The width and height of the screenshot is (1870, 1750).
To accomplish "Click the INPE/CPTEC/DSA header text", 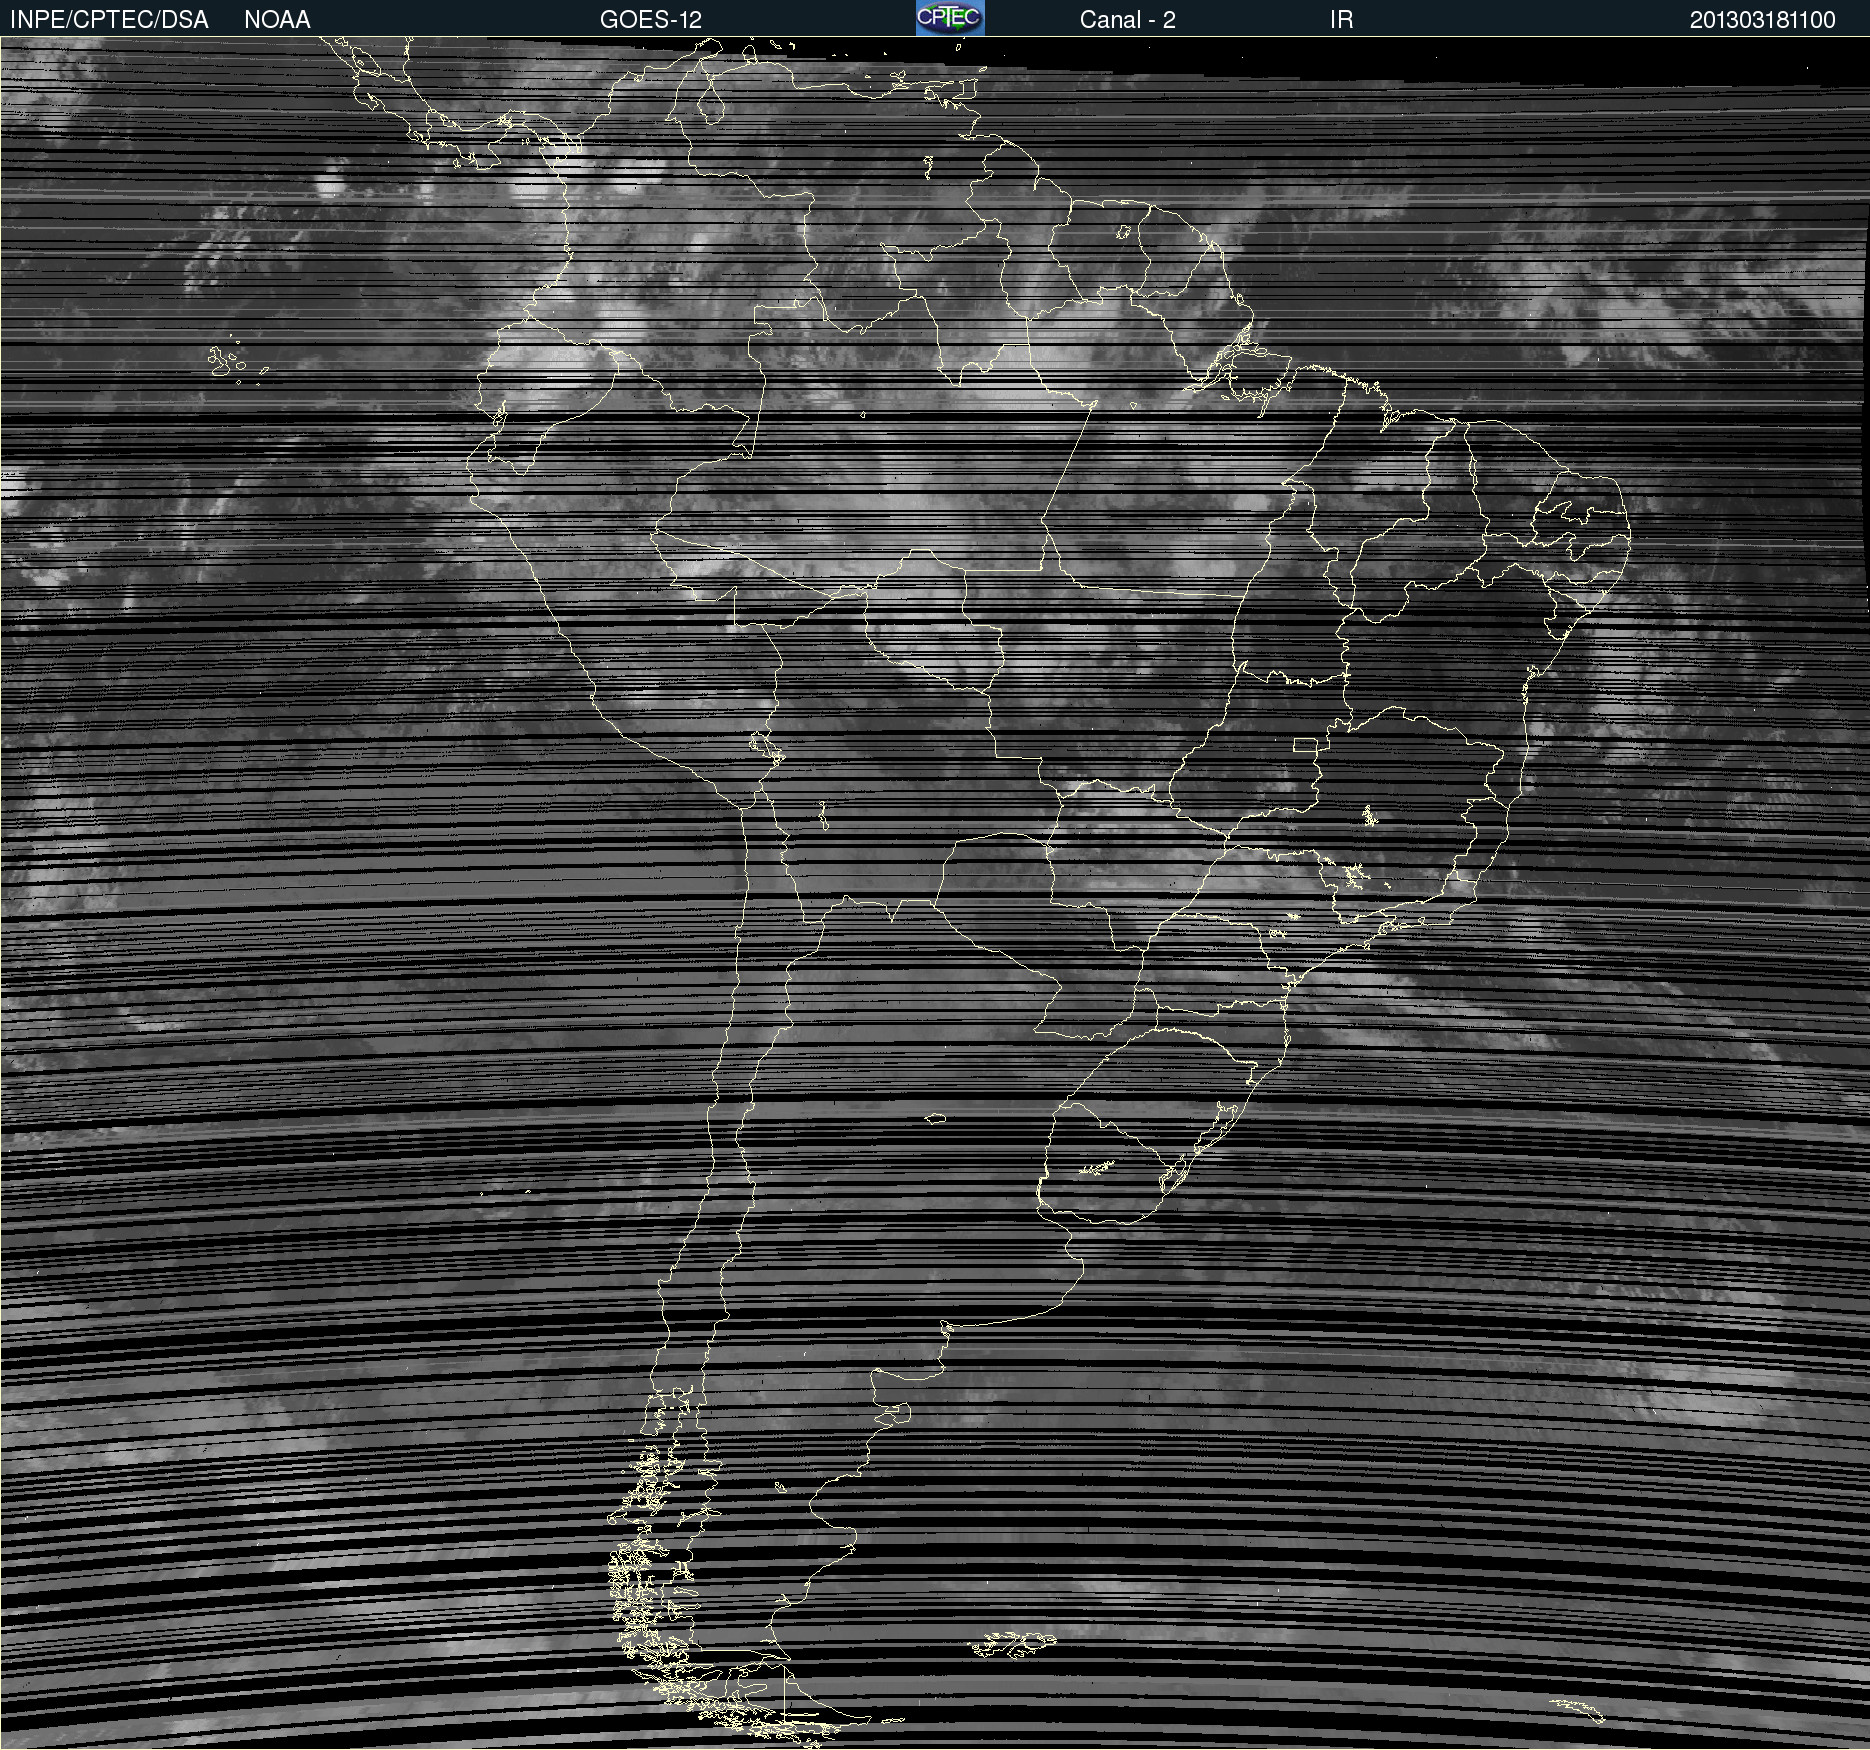I will coord(109,20).
